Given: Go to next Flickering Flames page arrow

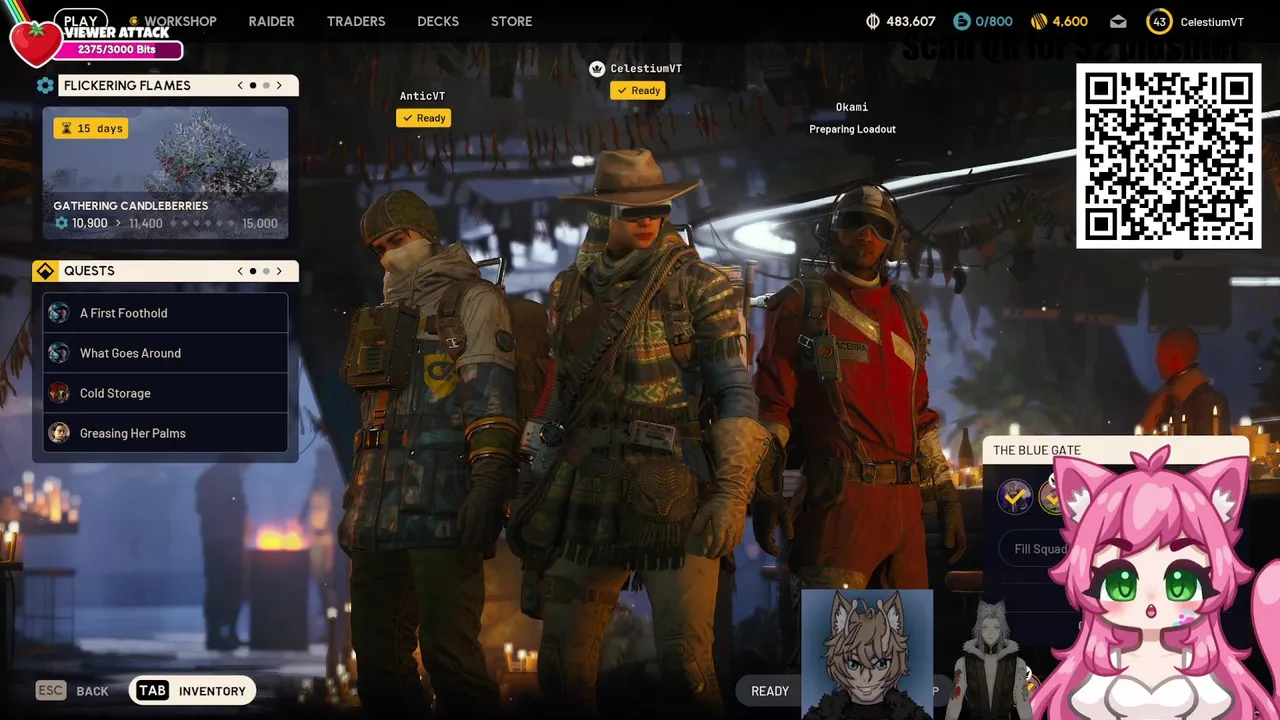Looking at the screenshot, I should [x=279, y=85].
